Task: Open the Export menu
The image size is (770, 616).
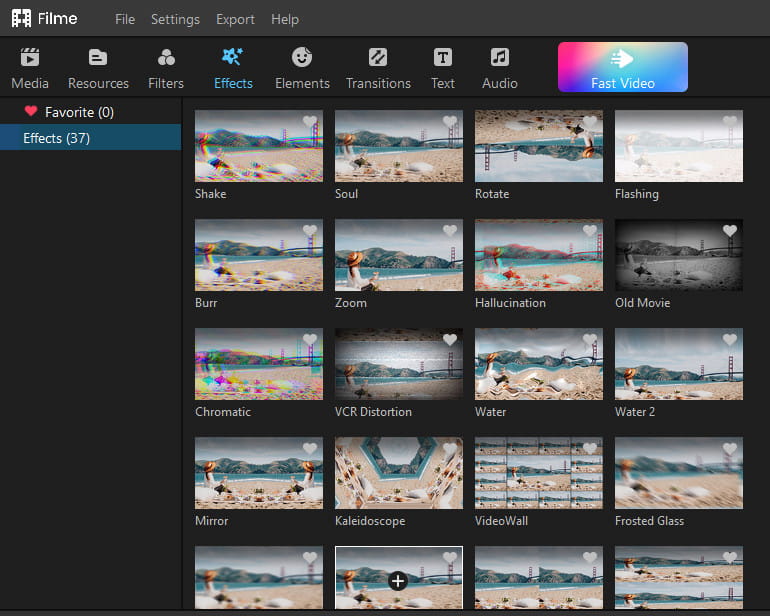Action: 235,19
